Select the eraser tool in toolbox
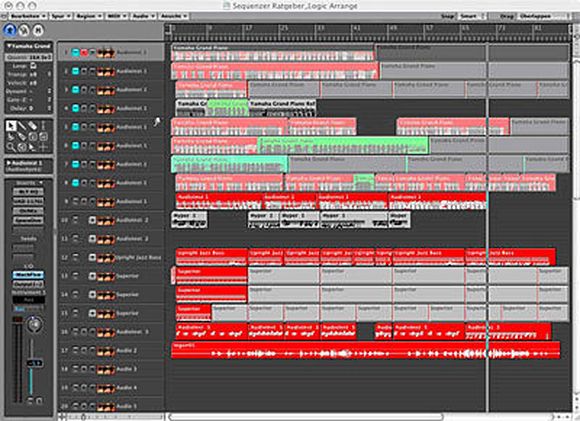Screen dimensions: 580x421 point(33,126)
